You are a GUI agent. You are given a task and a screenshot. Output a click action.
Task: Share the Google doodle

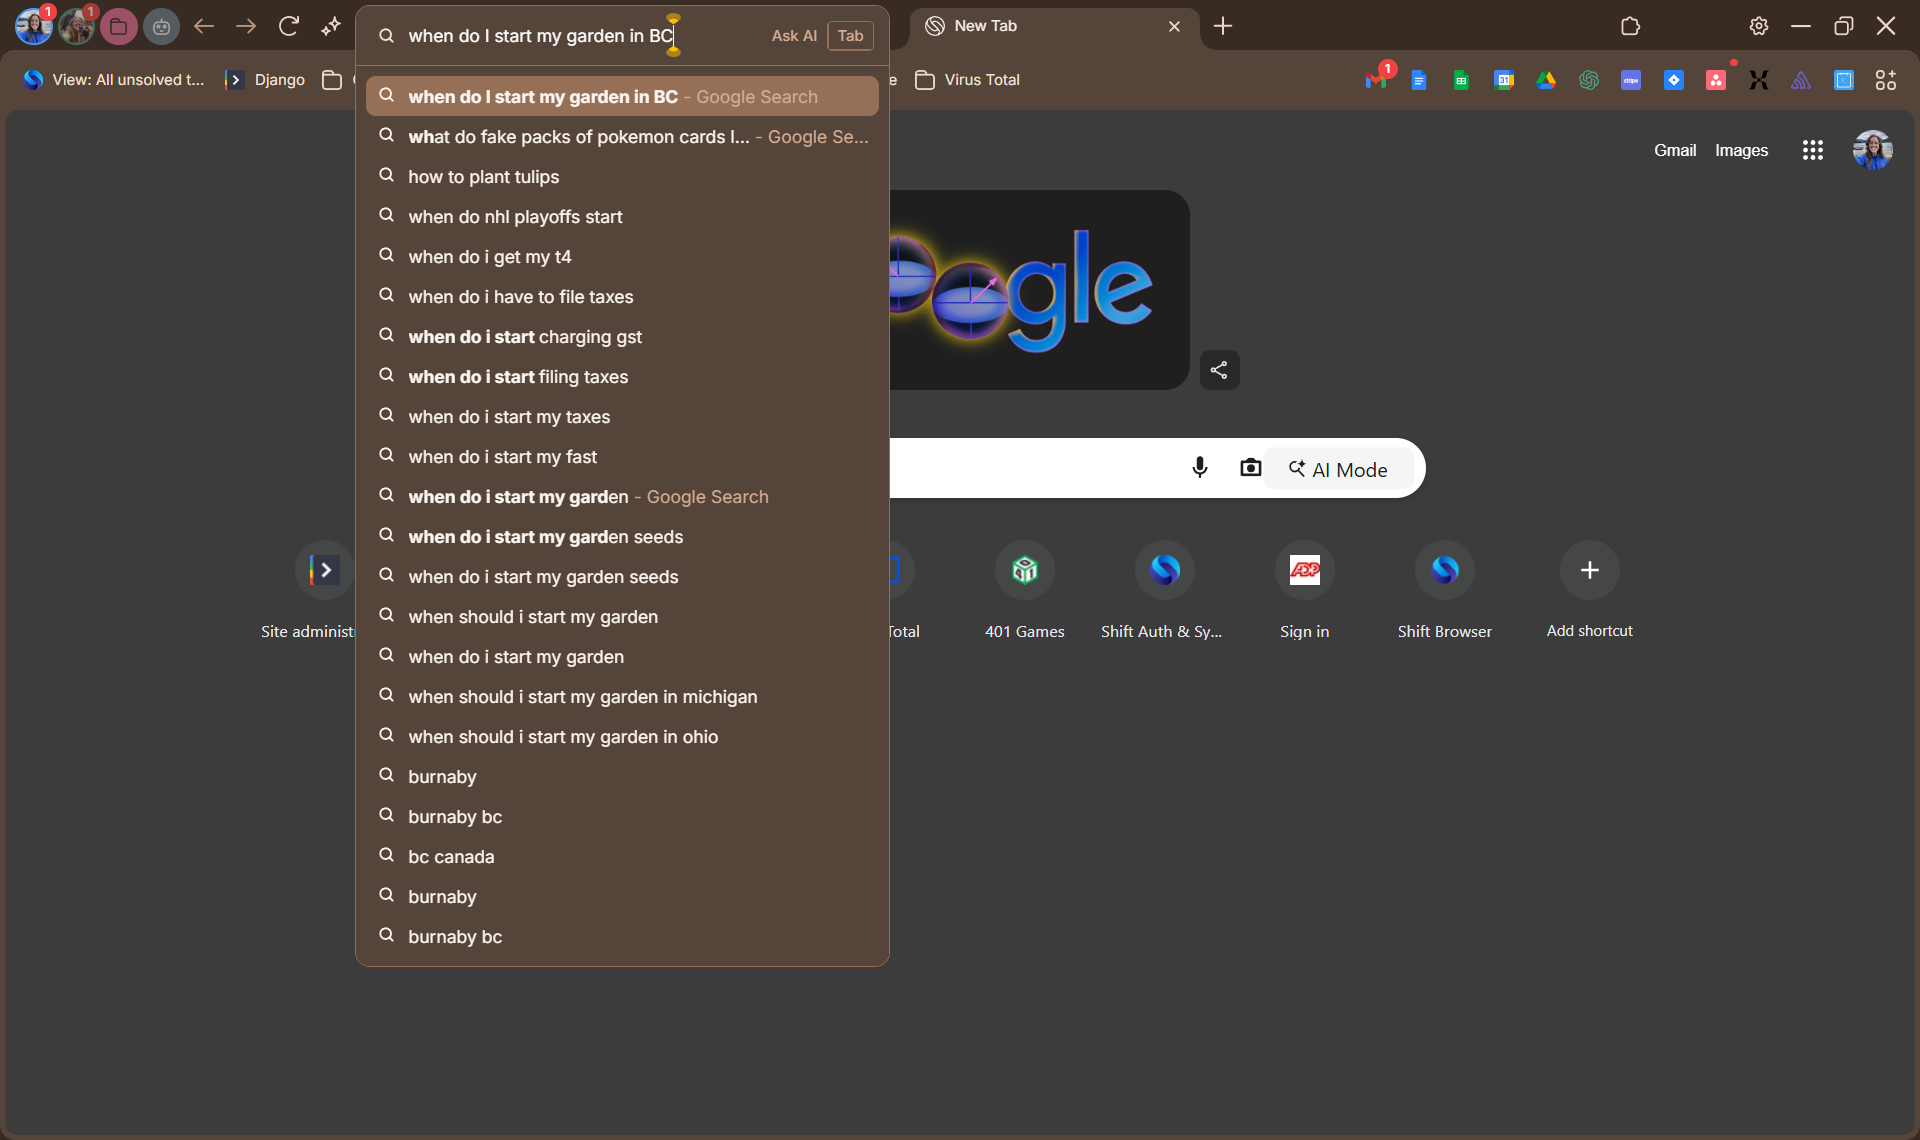[x=1219, y=370]
